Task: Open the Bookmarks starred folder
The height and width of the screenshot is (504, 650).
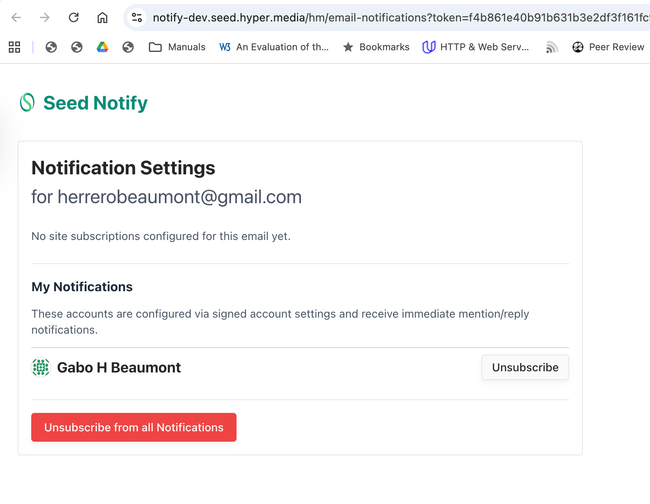Action: (x=376, y=47)
